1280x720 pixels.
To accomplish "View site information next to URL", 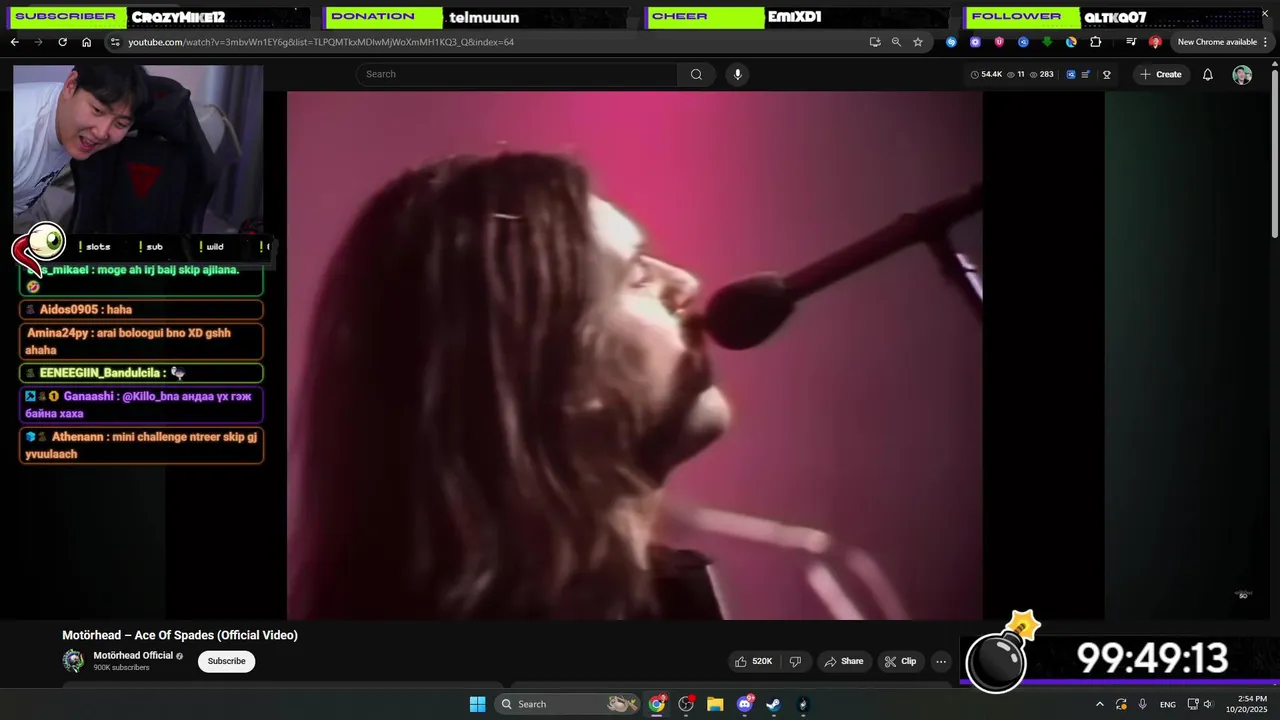I will (115, 42).
